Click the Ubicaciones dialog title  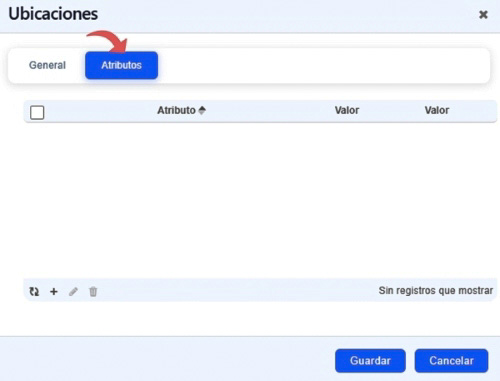click(53, 14)
